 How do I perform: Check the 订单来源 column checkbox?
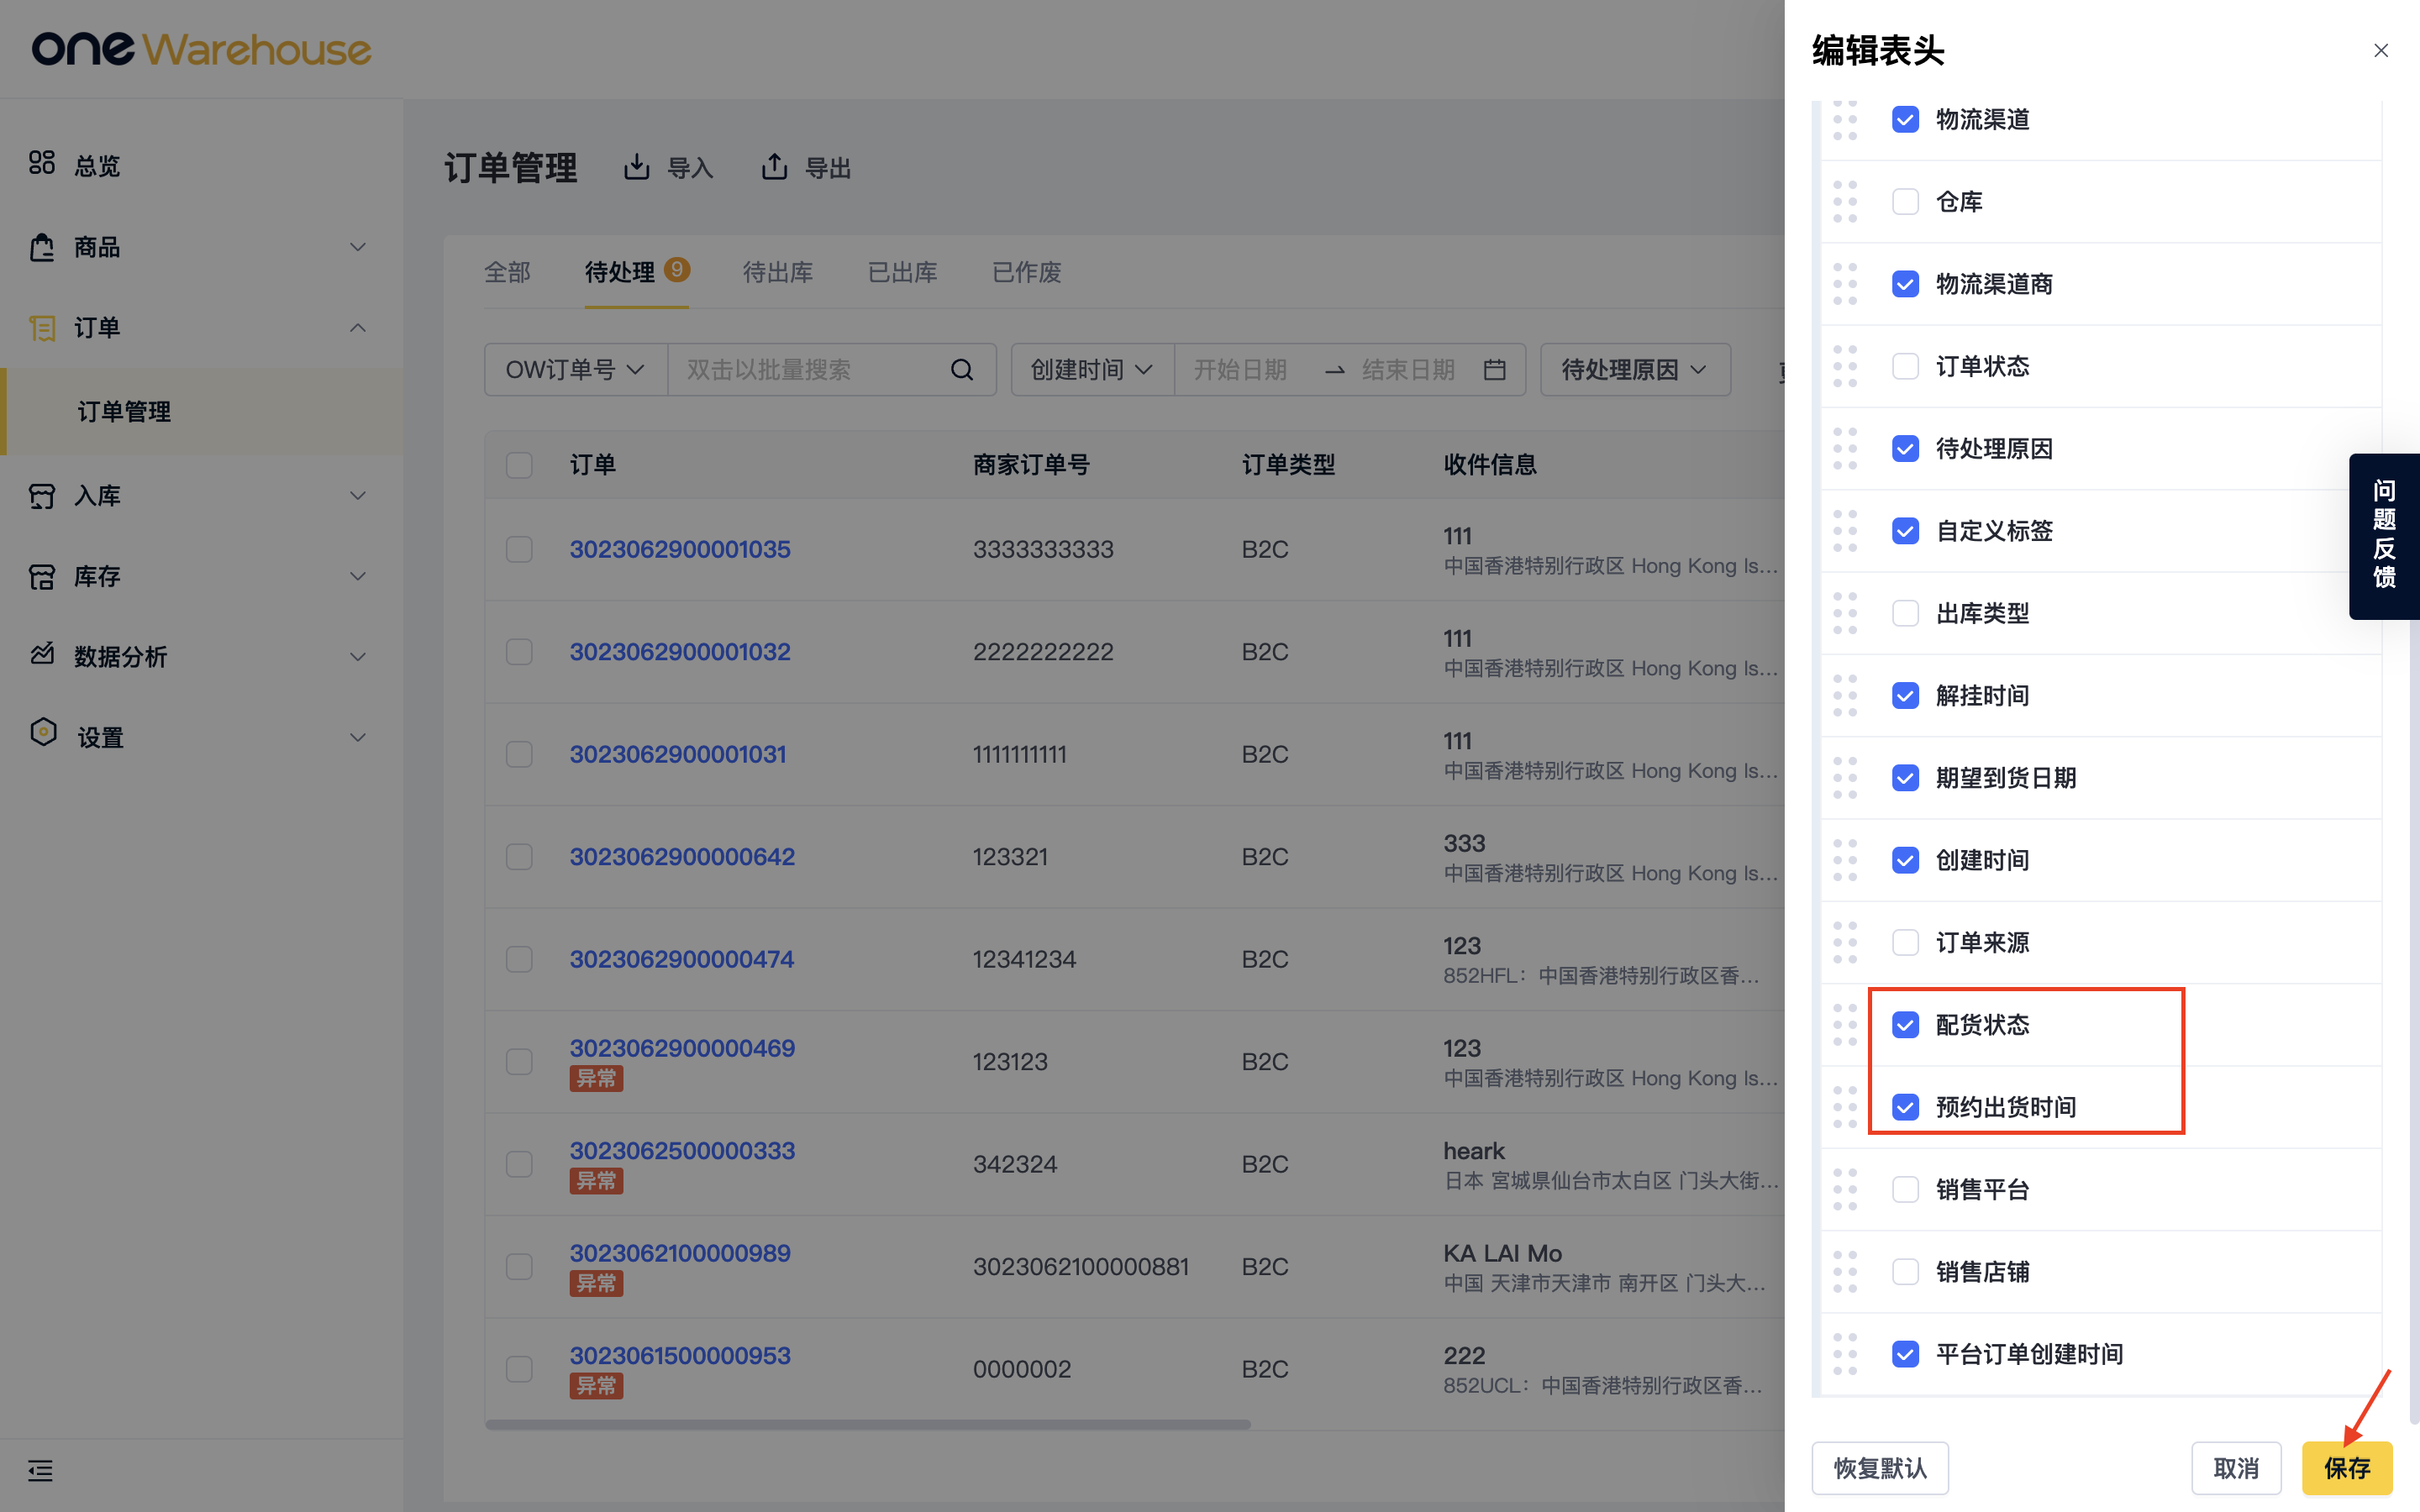tap(1905, 942)
